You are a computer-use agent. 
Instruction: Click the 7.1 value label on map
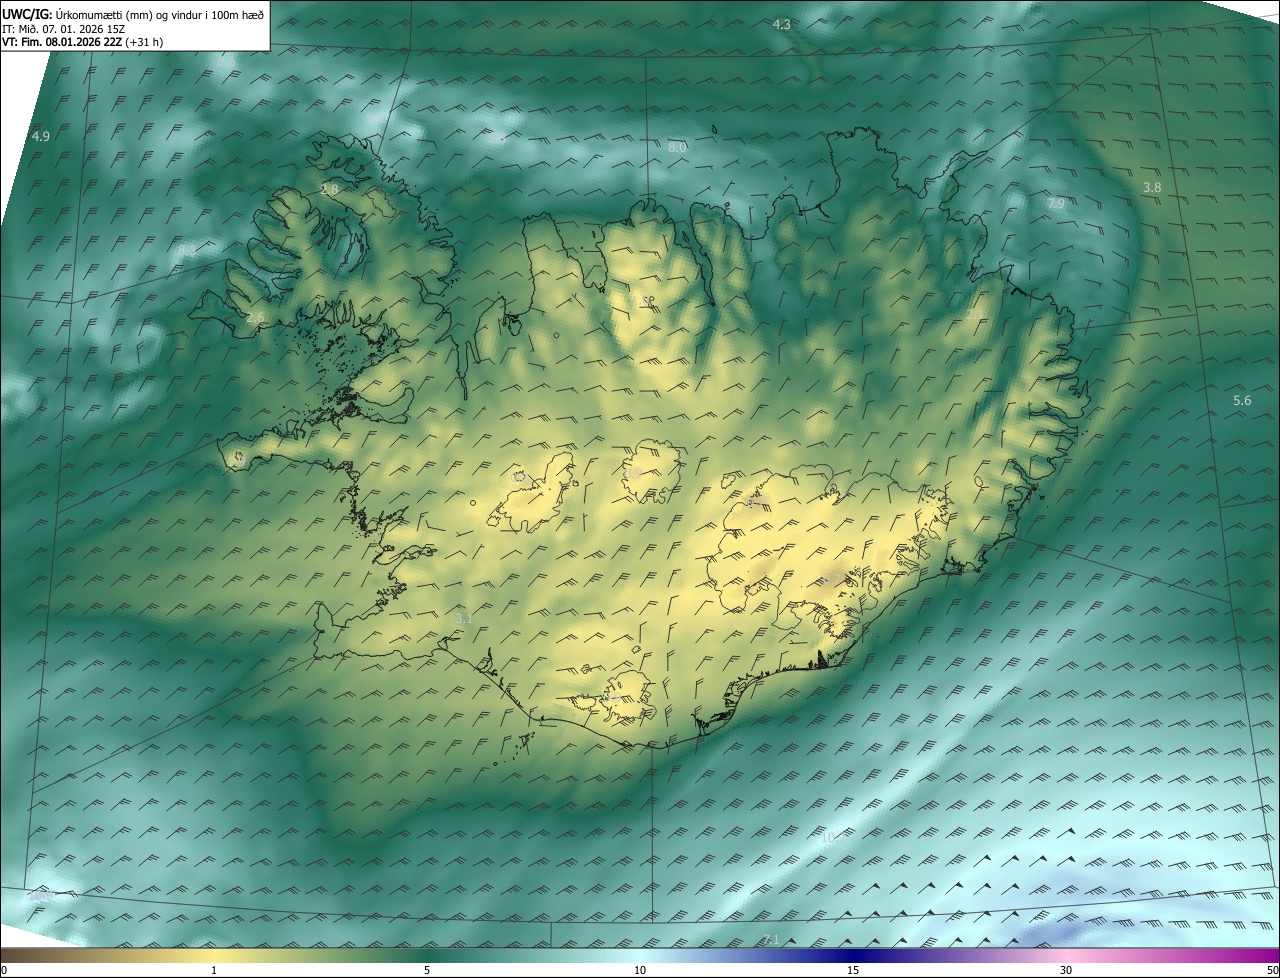(770, 939)
